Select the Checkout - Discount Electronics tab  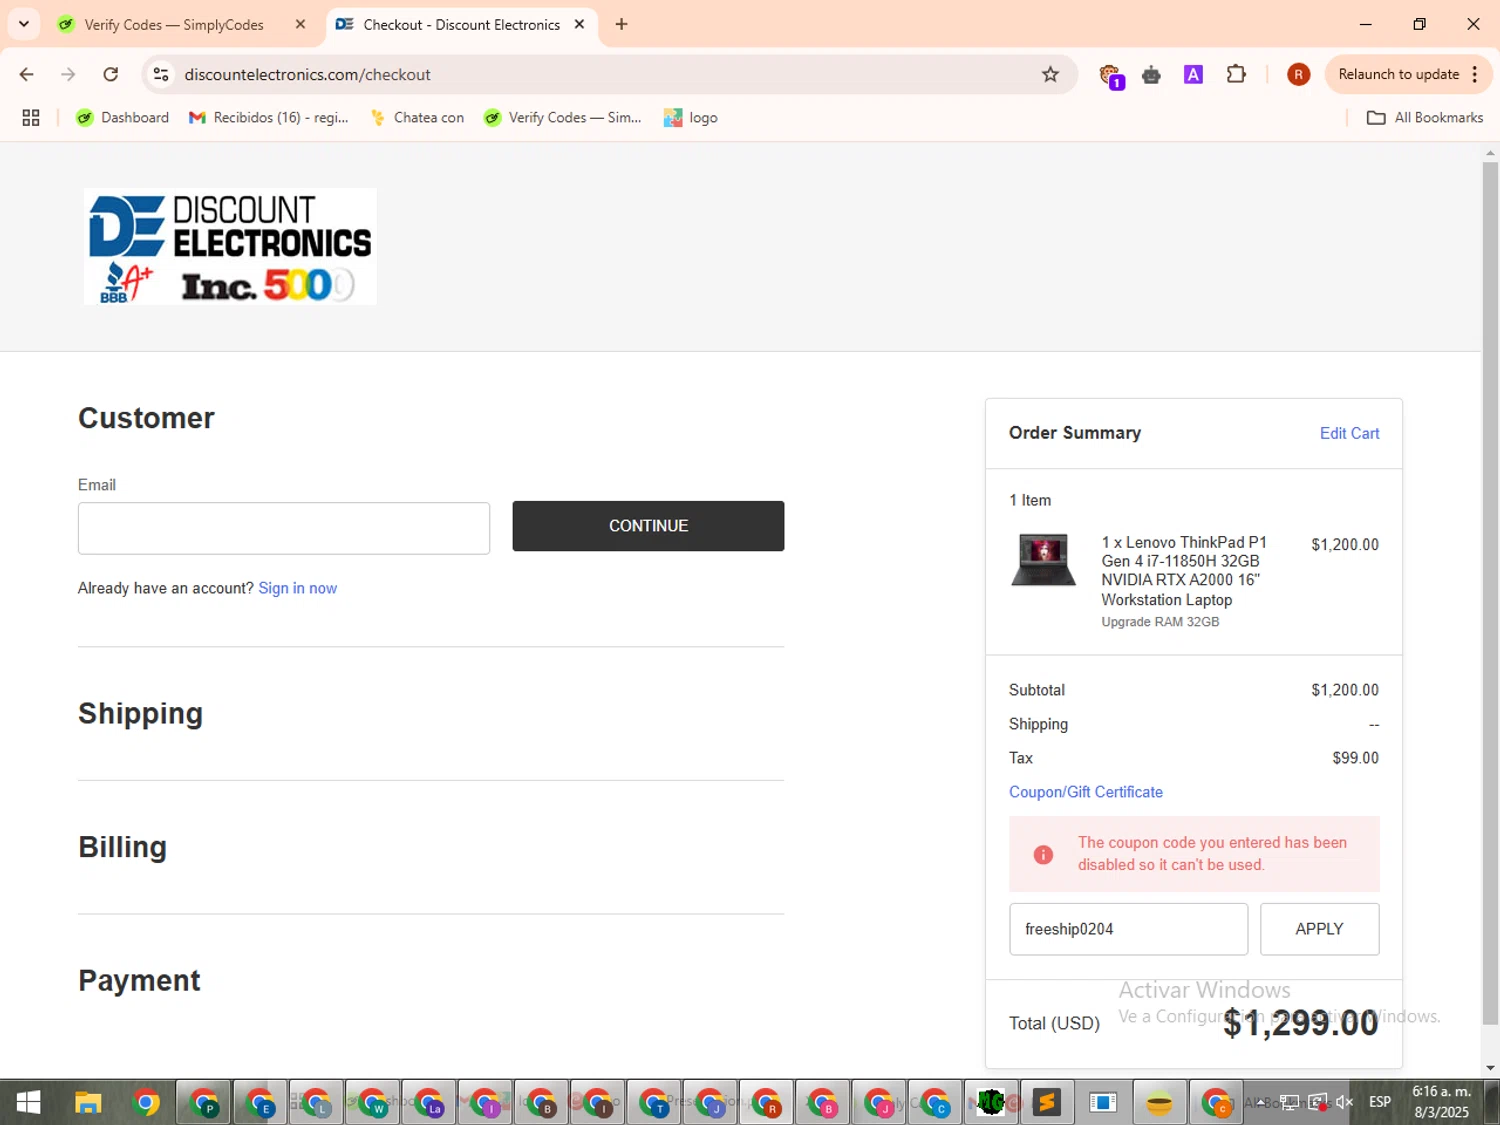(x=461, y=24)
